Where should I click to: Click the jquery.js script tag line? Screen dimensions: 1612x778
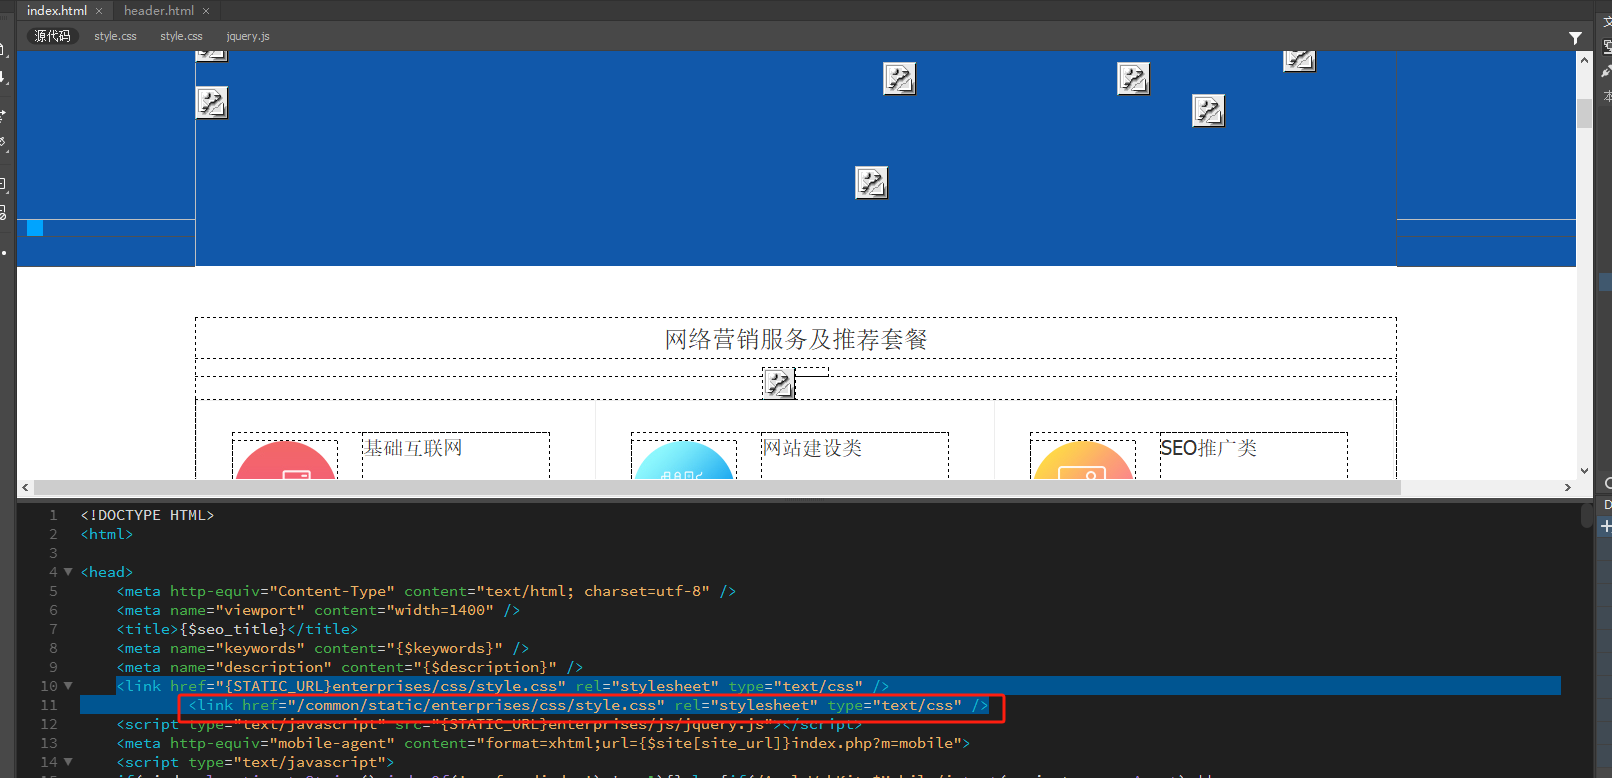tap(489, 724)
